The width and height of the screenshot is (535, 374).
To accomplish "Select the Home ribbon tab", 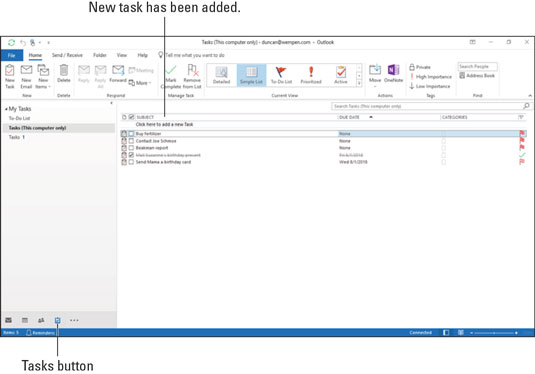I will tap(35, 55).
